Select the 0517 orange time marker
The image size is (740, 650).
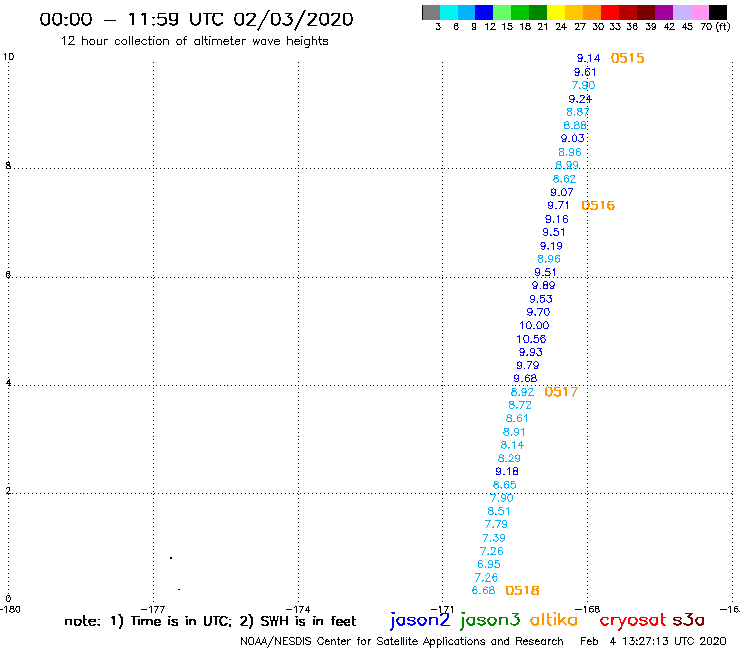(561, 392)
